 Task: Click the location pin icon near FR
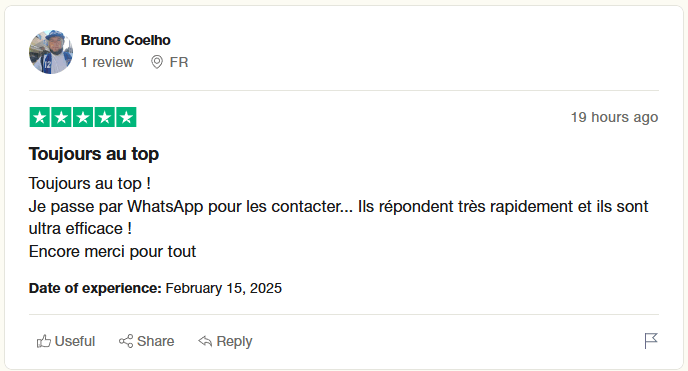pyautogui.click(x=157, y=62)
